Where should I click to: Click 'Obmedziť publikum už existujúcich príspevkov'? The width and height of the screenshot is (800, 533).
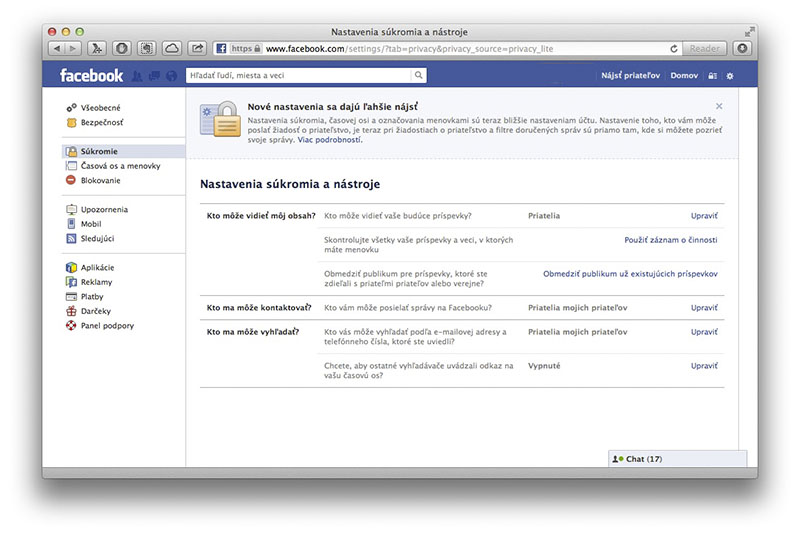pyautogui.click(x=630, y=274)
